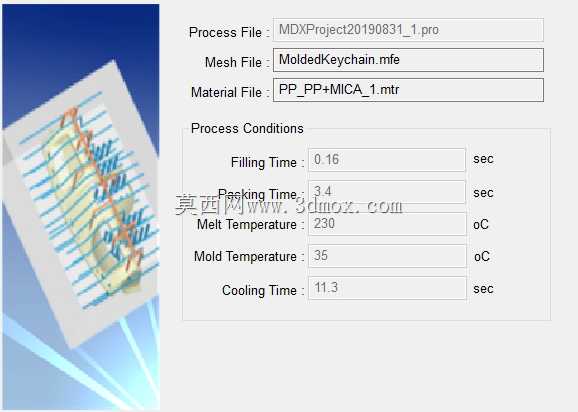Click the 'sec' unit beside Packing Time

coord(483,193)
